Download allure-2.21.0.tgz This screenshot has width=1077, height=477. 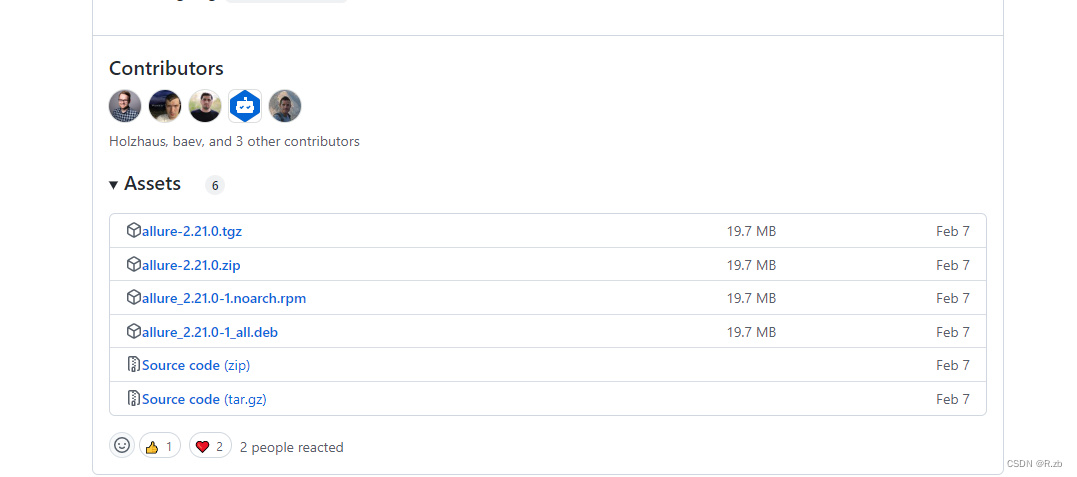click(x=192, y=232)
